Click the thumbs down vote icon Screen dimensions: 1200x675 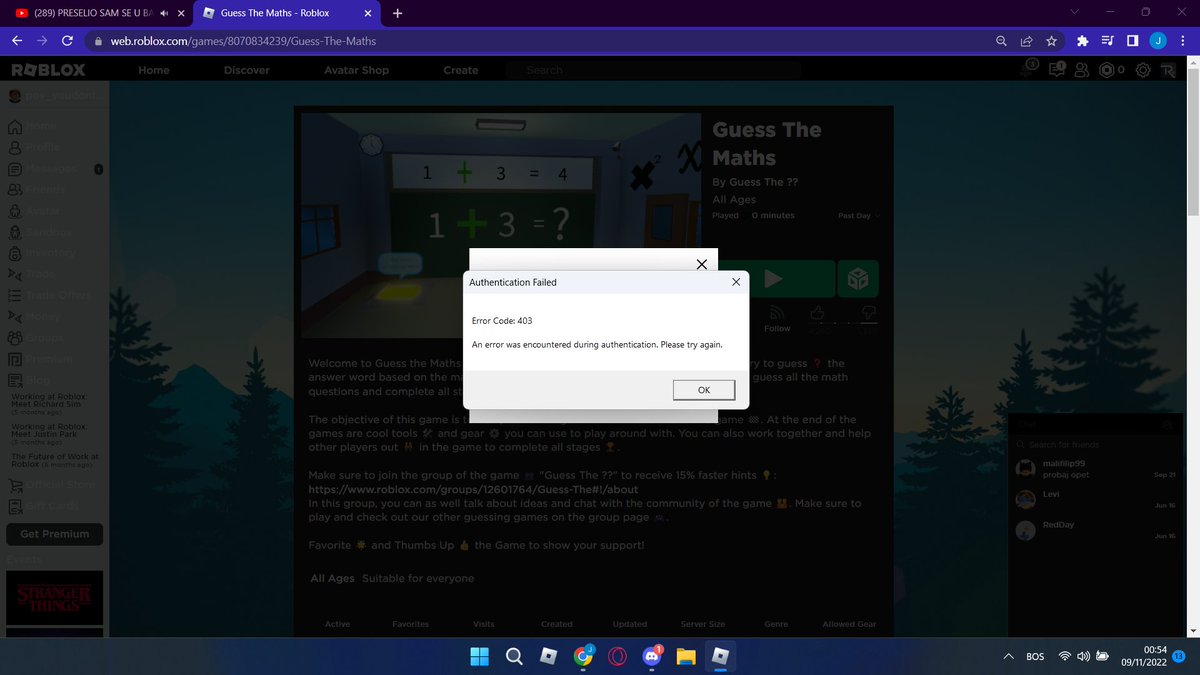pyautogui.click(x=868, y=313)
